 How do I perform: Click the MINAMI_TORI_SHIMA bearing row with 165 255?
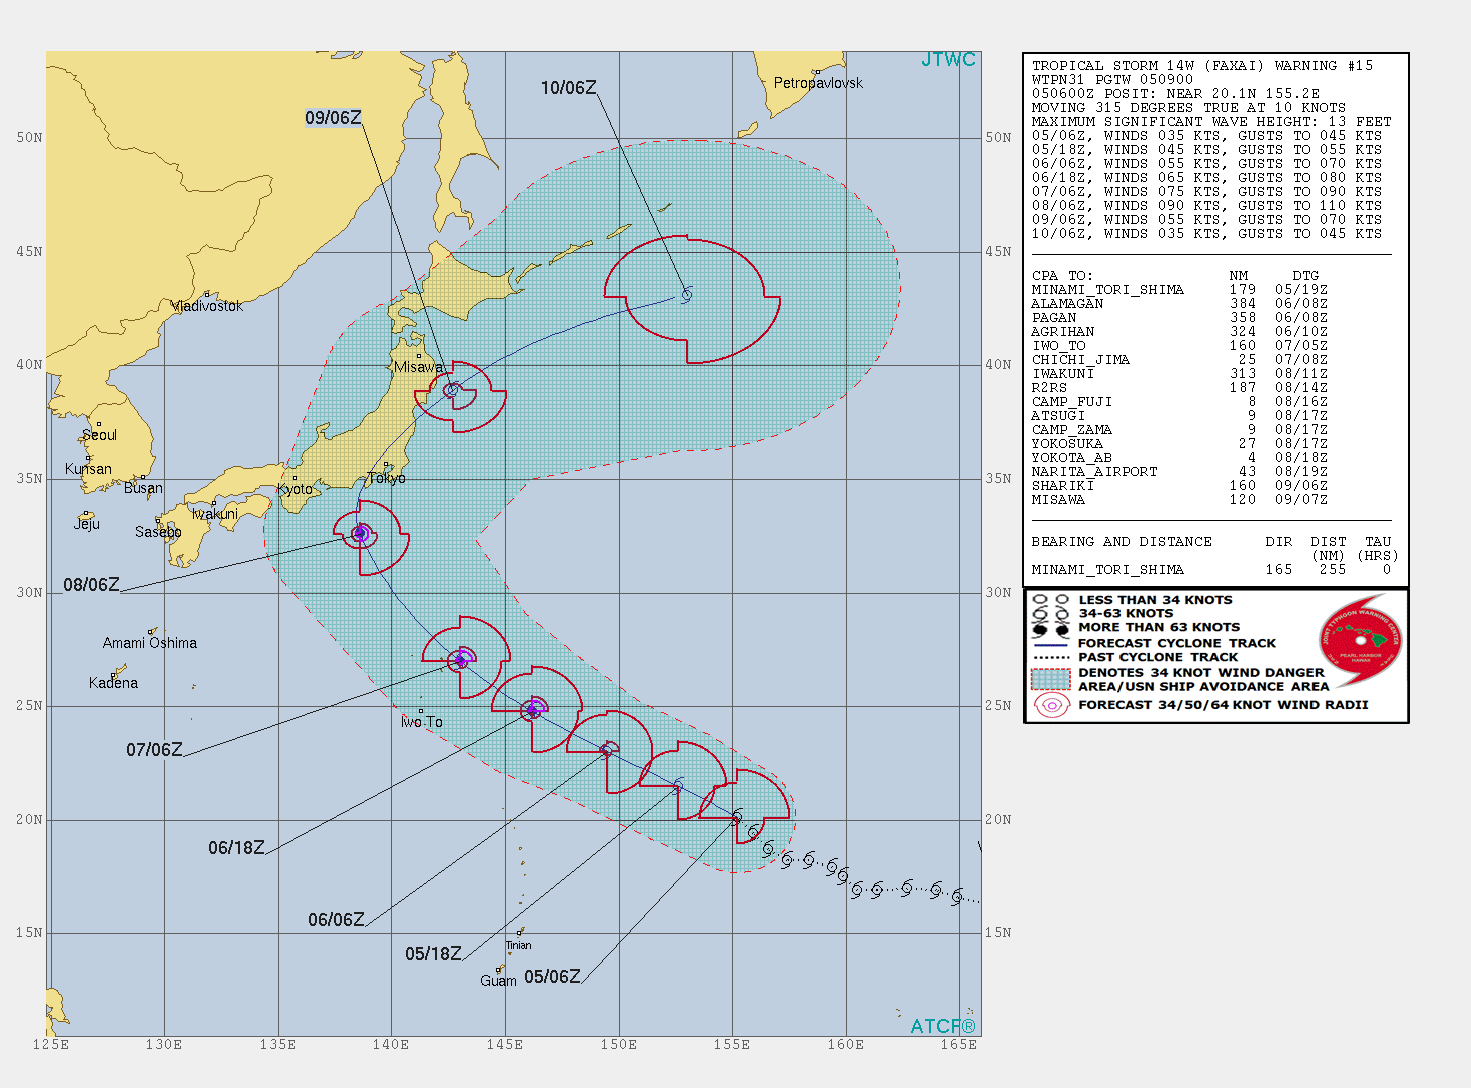coord(1212,570)
